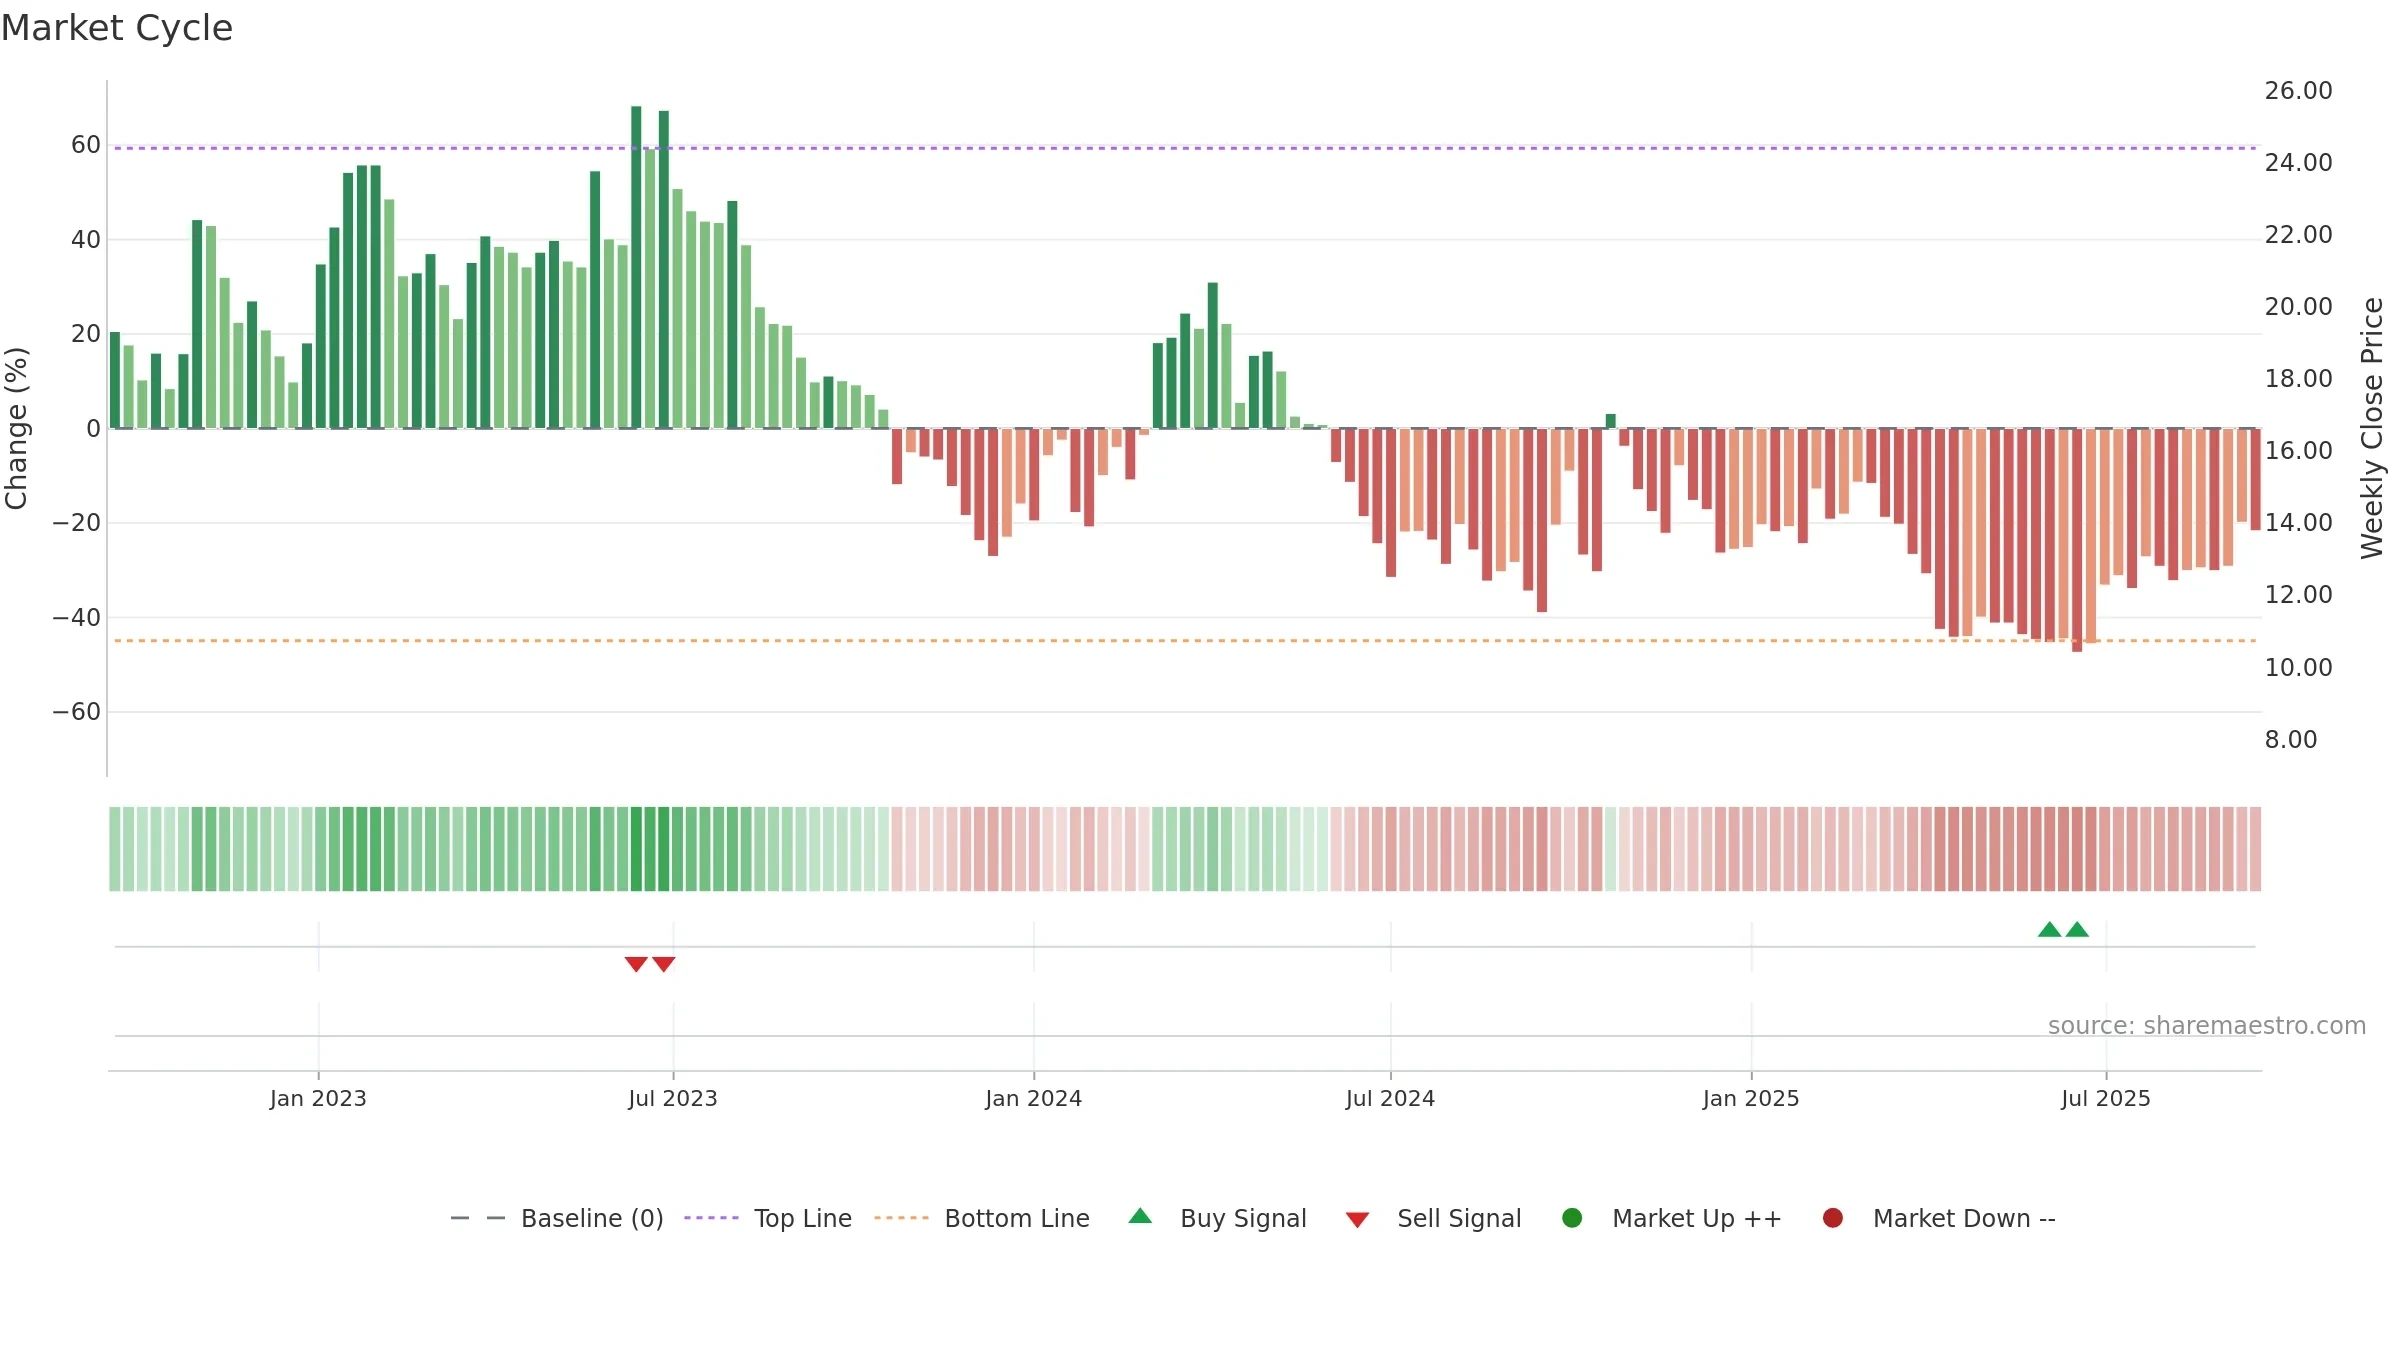Toggle the Top Line legend entry
Screen dimensions: 2400x1350
[768, 1218]
